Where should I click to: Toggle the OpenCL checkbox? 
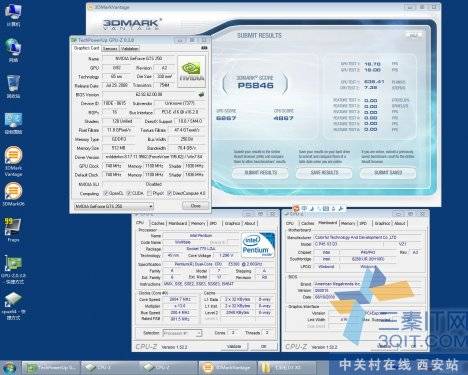(x=106, y=193)
